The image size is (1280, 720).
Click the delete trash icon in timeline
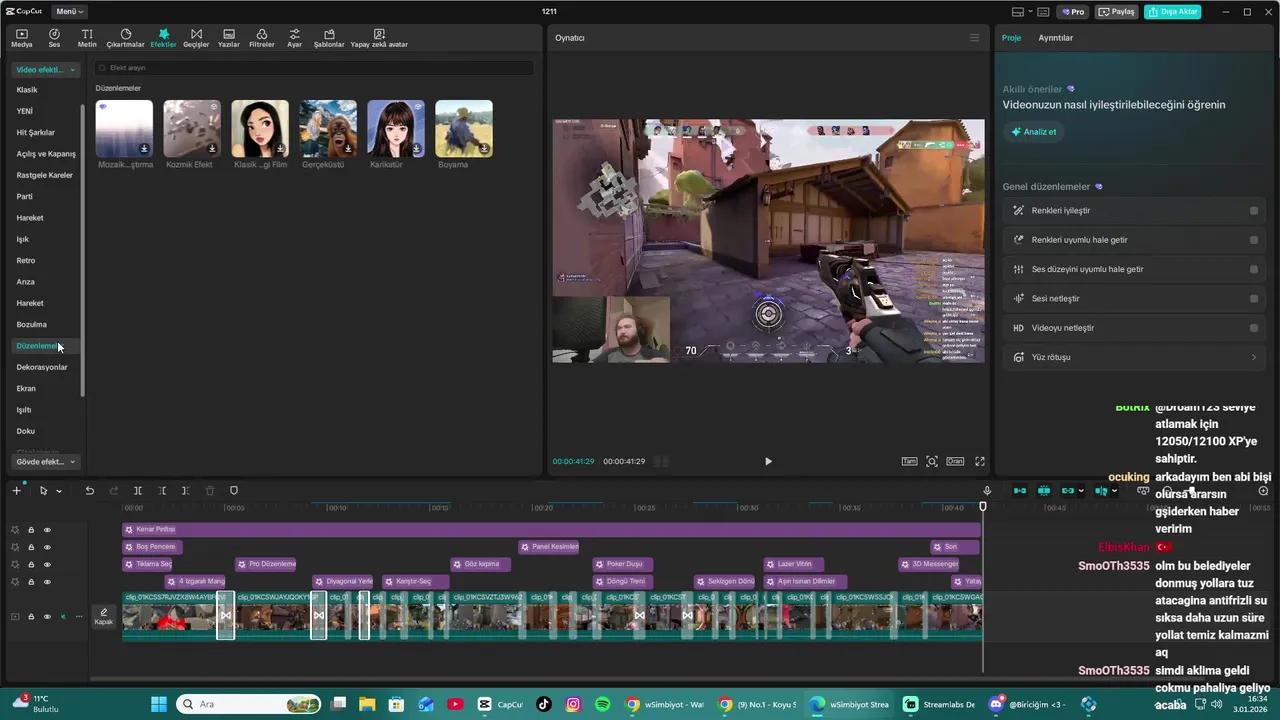point(210,491)
